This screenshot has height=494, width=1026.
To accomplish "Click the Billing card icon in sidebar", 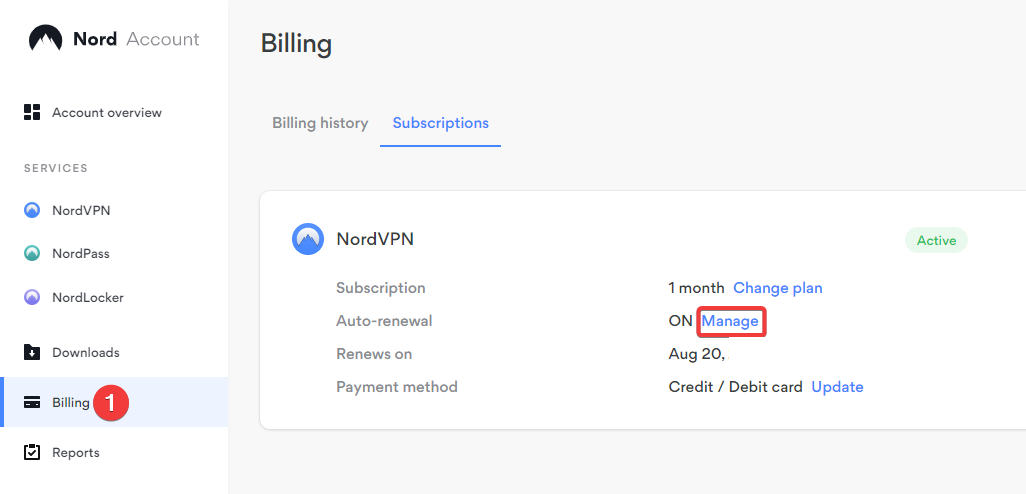I will [x=32, y=402].
